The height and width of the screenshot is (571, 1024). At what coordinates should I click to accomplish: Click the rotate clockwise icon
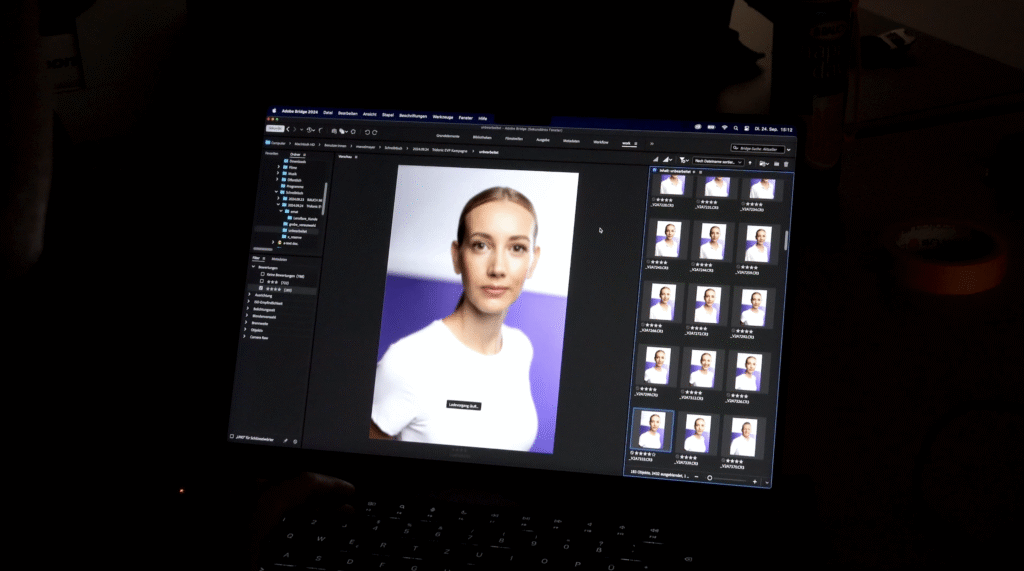point(374,131)
